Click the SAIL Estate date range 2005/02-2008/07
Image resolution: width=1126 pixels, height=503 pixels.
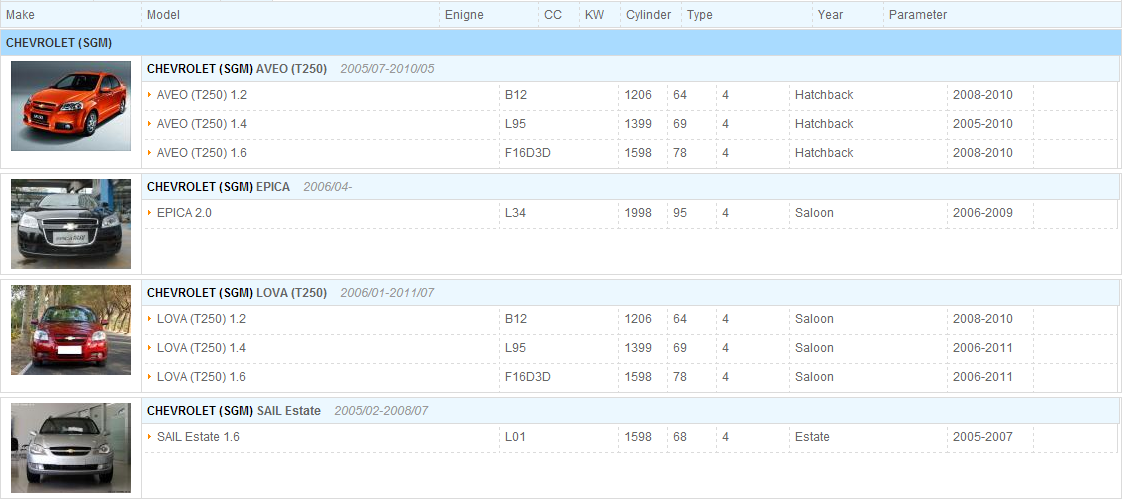[x=381, y=411]
